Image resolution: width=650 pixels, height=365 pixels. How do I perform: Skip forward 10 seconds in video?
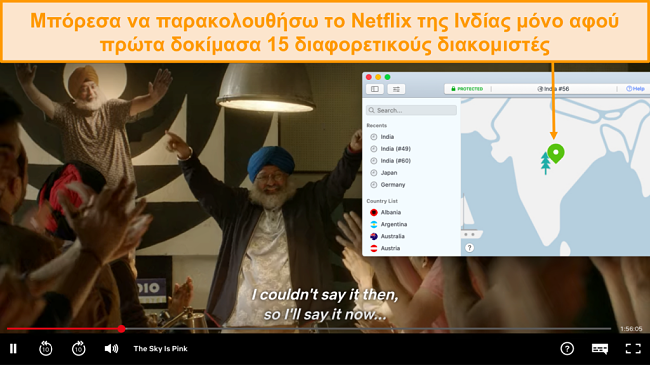coord(78,348)
